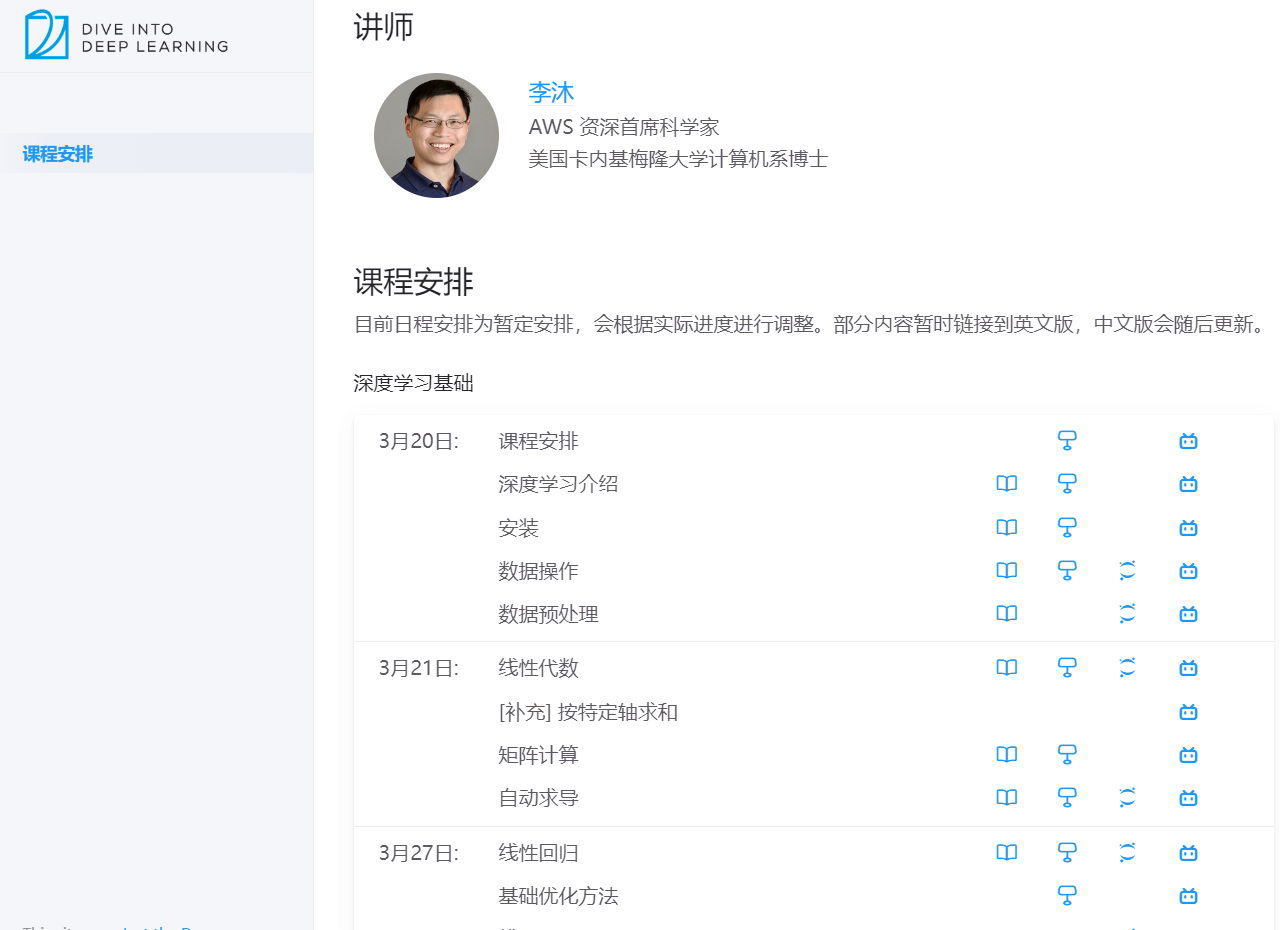
Task: Play the video for [补充] 按特定轴求和
Action: [x=1187, y=711]
